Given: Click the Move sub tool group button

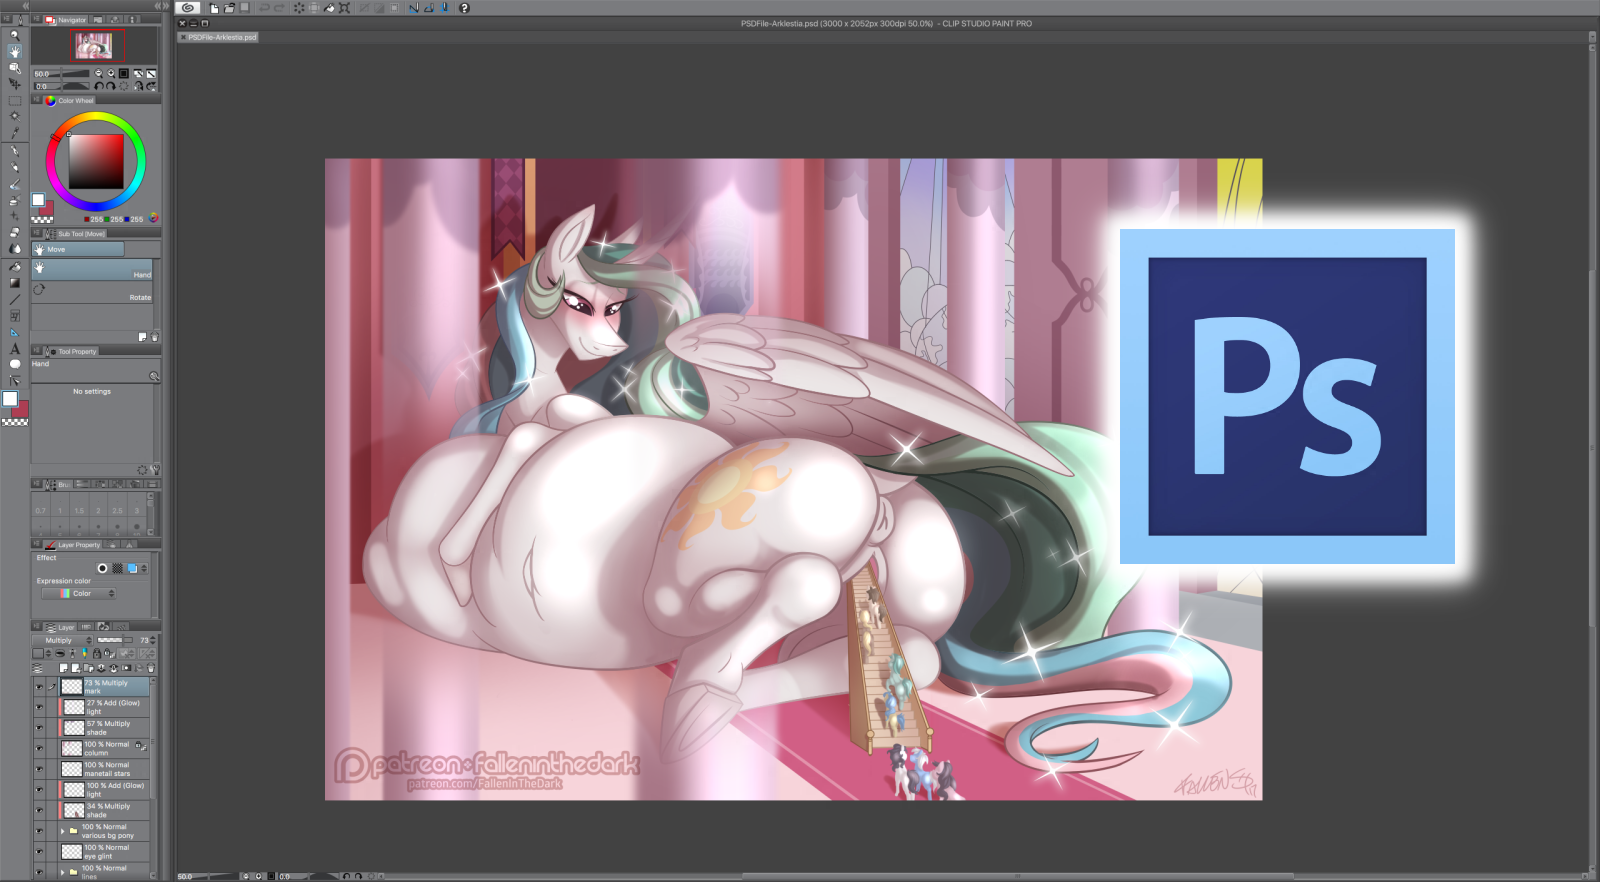Looking at the screenshot, I should (78, 249).
